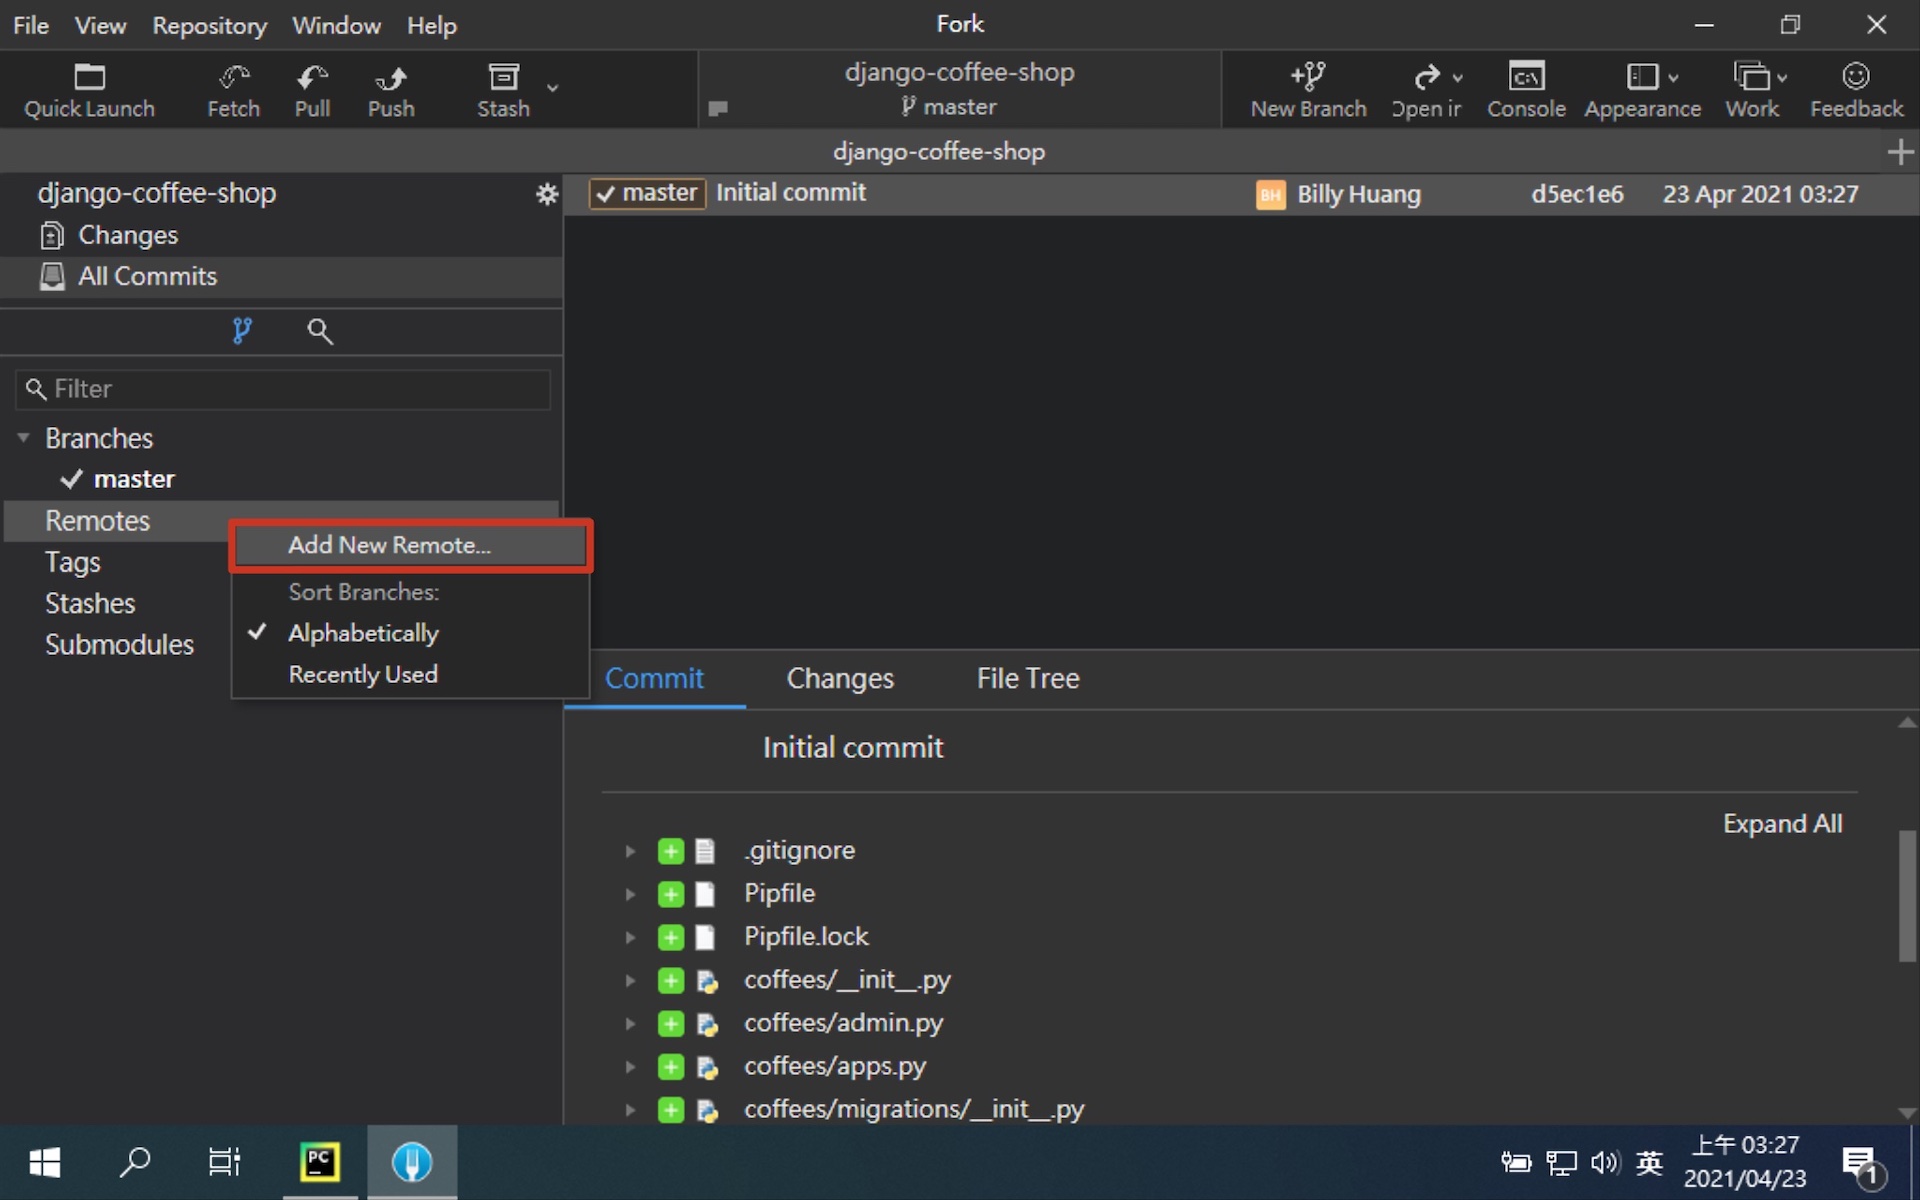Open the Quick Launch toolbar button

pos(89,90)
